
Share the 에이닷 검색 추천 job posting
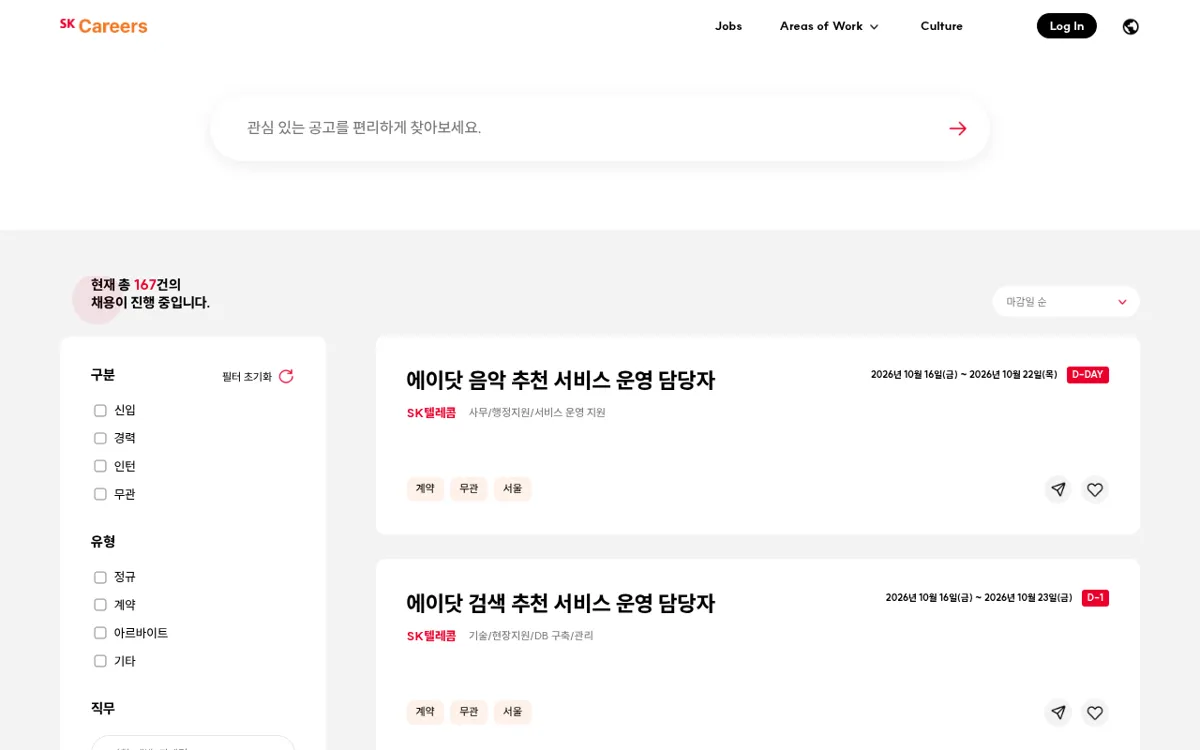(1058, 712)
